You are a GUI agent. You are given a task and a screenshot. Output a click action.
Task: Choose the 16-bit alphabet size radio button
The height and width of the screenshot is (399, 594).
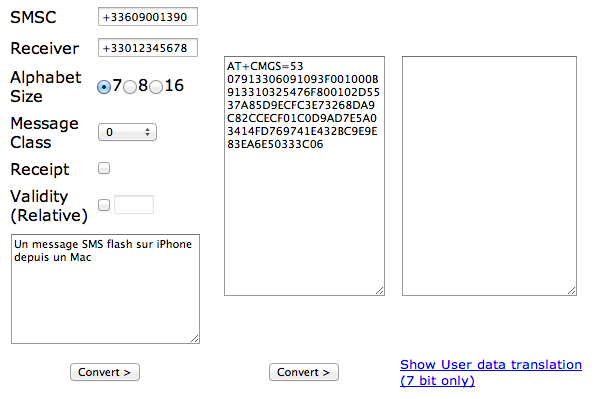point(156,87)
